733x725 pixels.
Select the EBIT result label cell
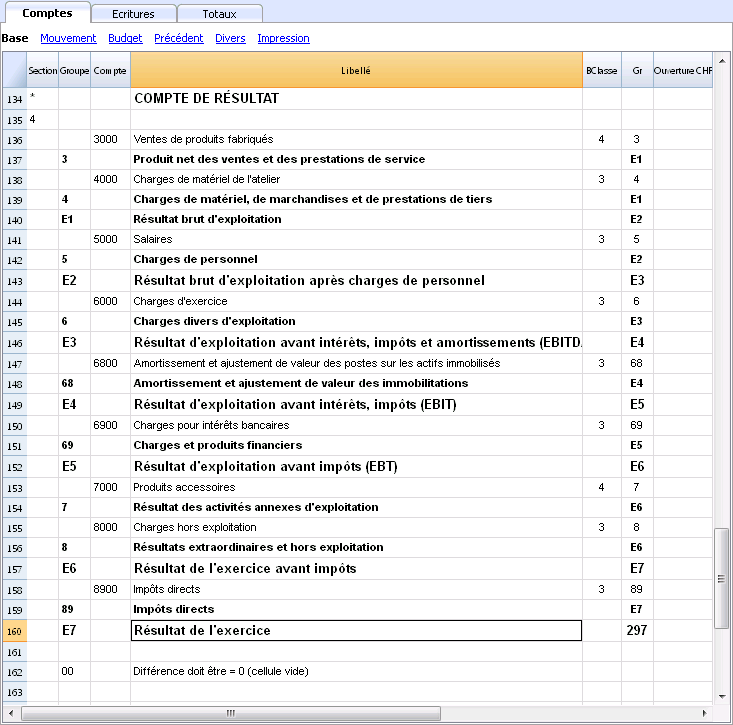click(x=356, y=404)
